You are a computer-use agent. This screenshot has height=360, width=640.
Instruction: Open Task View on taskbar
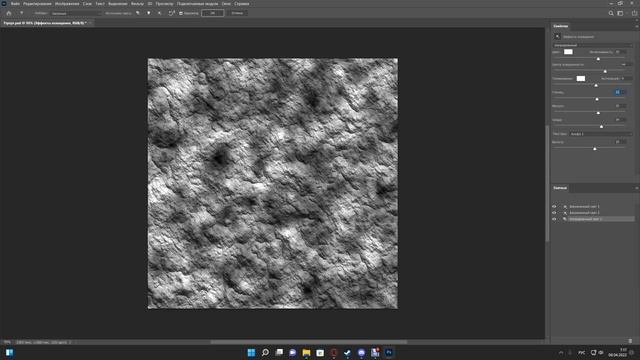(279, 352)
